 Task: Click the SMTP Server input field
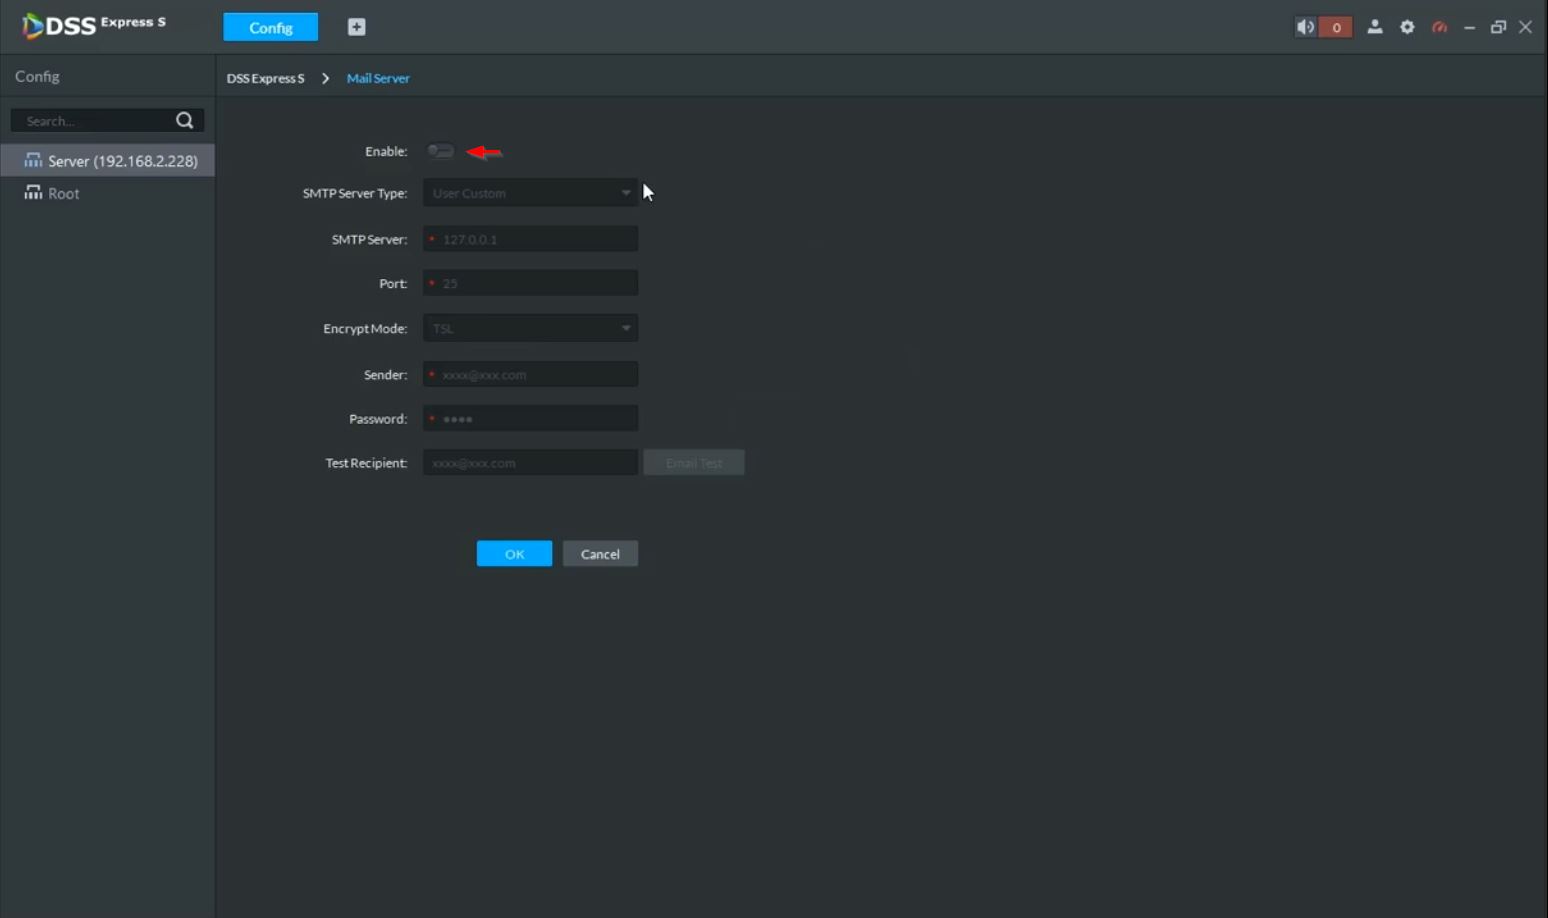click(x=530, y=239)
